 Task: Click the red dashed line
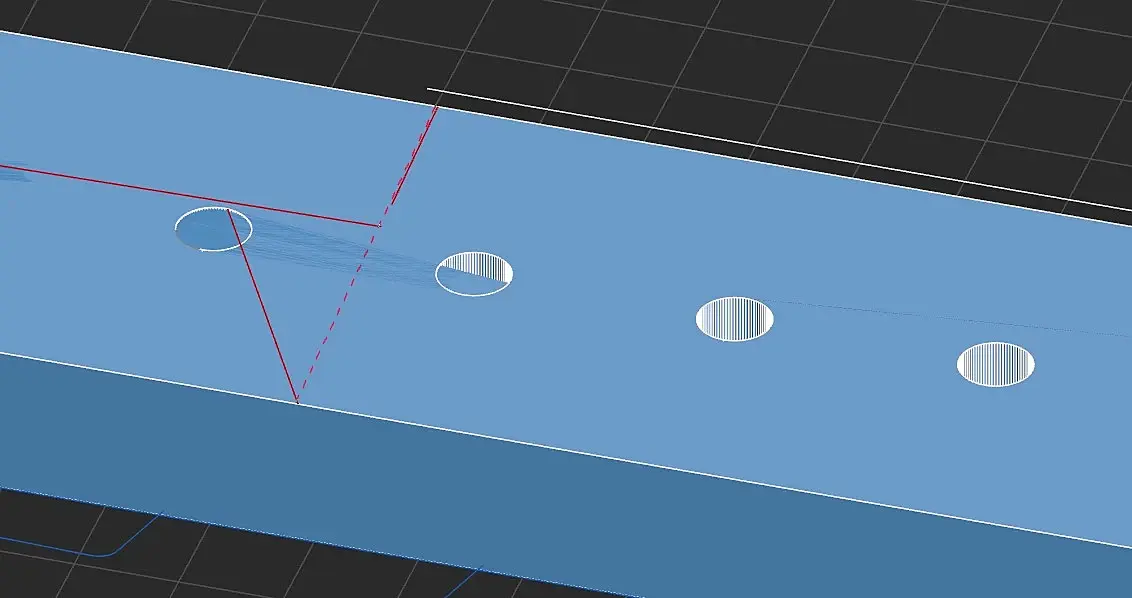pyautogui.click(x=367, y=254)
